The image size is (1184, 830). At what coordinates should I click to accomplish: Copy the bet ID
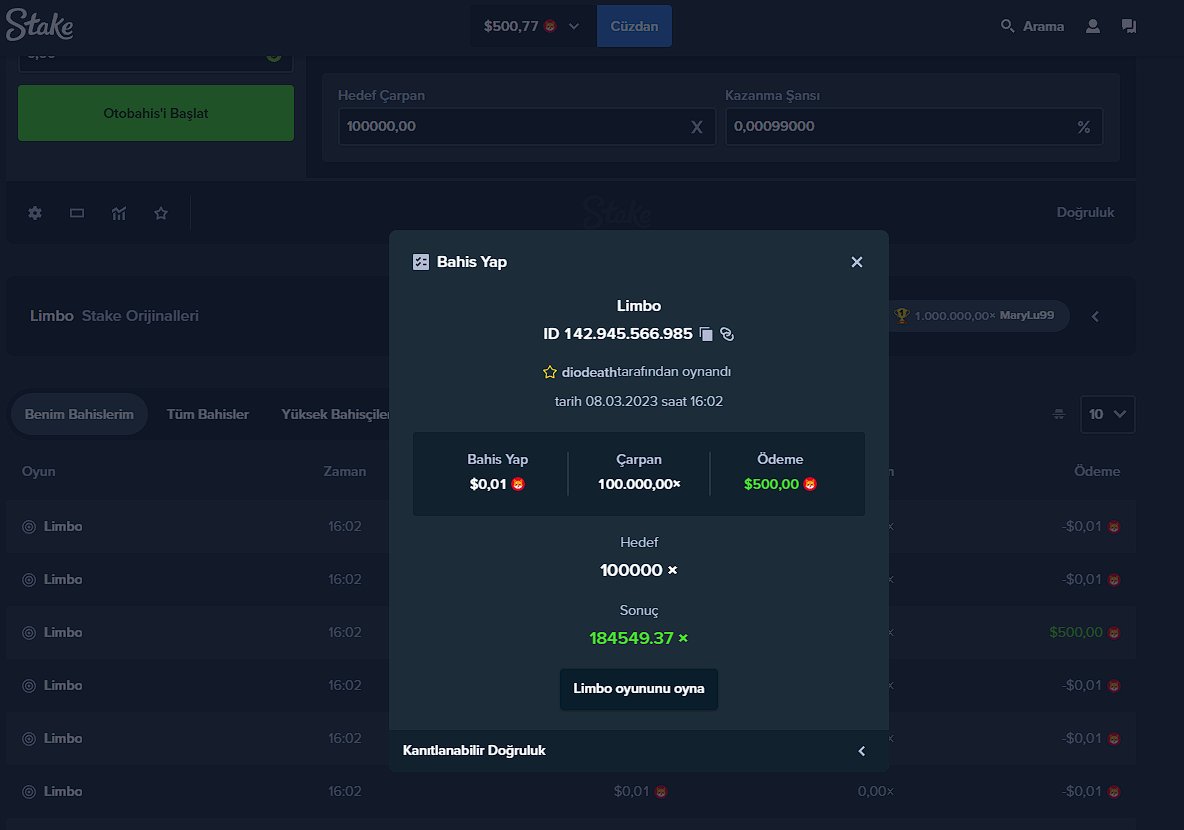pos(706,334)
